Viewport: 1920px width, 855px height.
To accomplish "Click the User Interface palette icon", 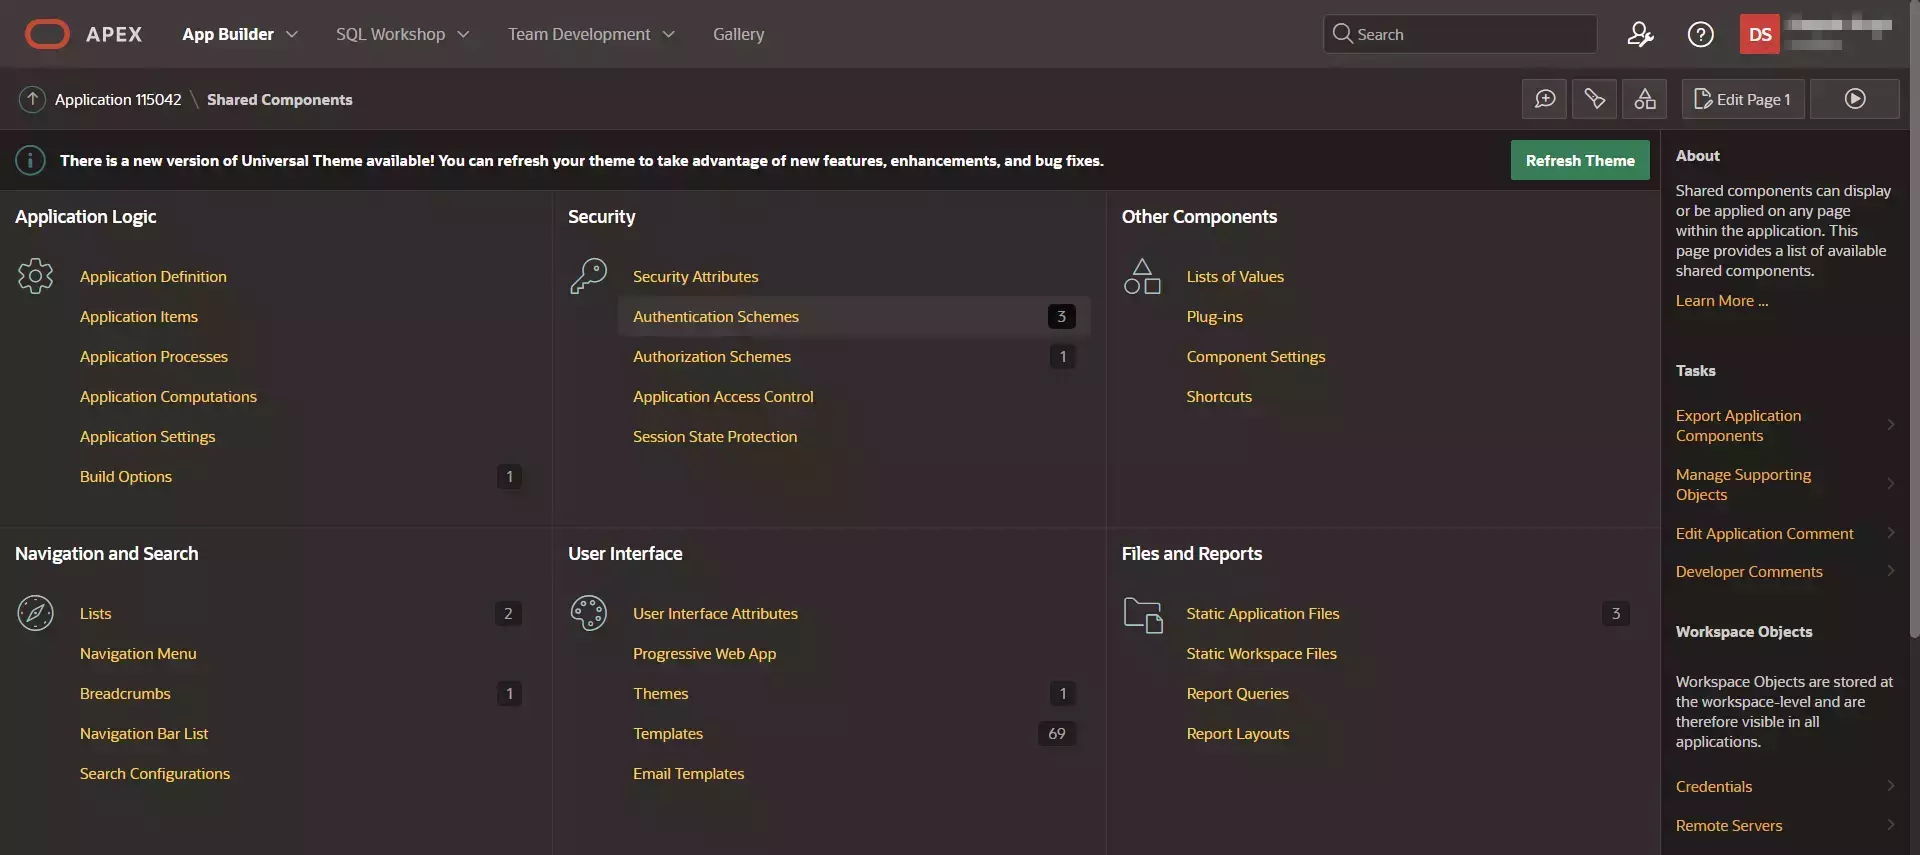I will coord(589,613).
